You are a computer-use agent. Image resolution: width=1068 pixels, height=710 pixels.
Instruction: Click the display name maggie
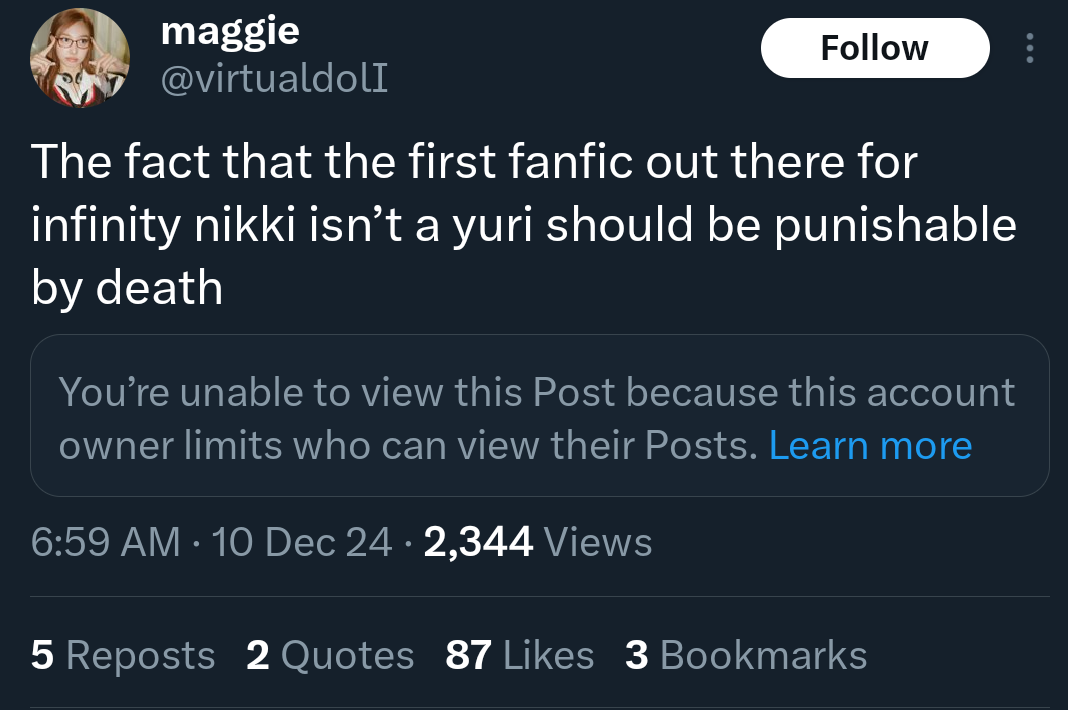229,32
